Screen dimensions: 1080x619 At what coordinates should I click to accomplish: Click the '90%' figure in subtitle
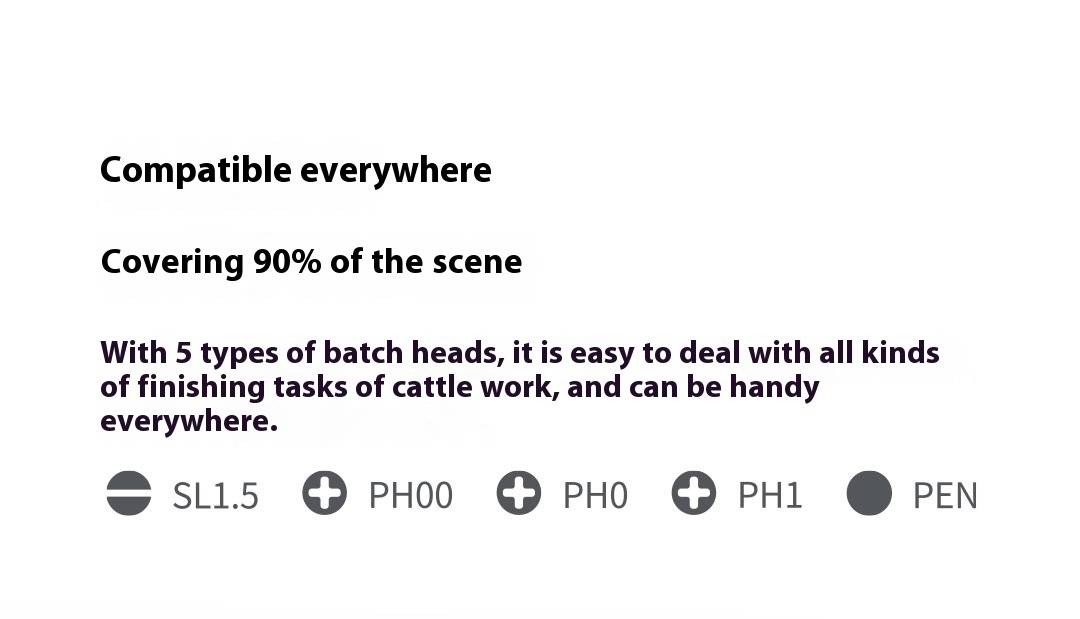[287, 262]
